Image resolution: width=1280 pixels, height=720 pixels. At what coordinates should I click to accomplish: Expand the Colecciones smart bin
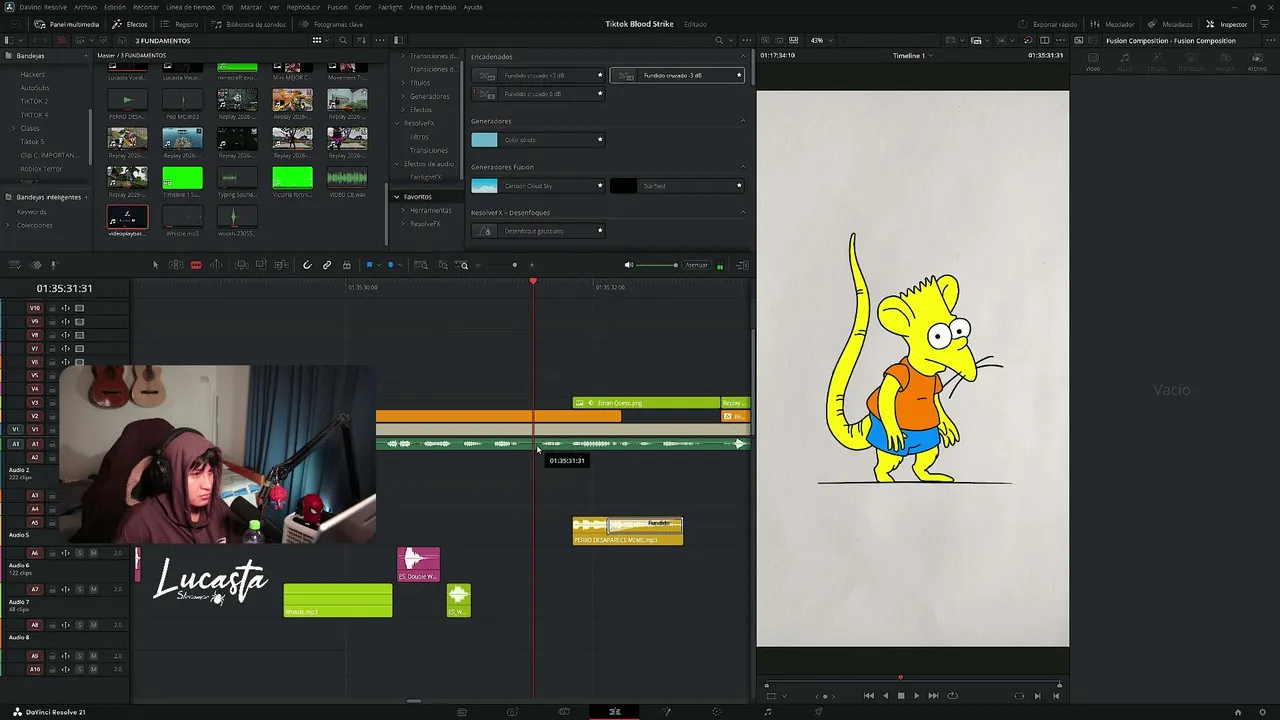[x=8, y=225]
